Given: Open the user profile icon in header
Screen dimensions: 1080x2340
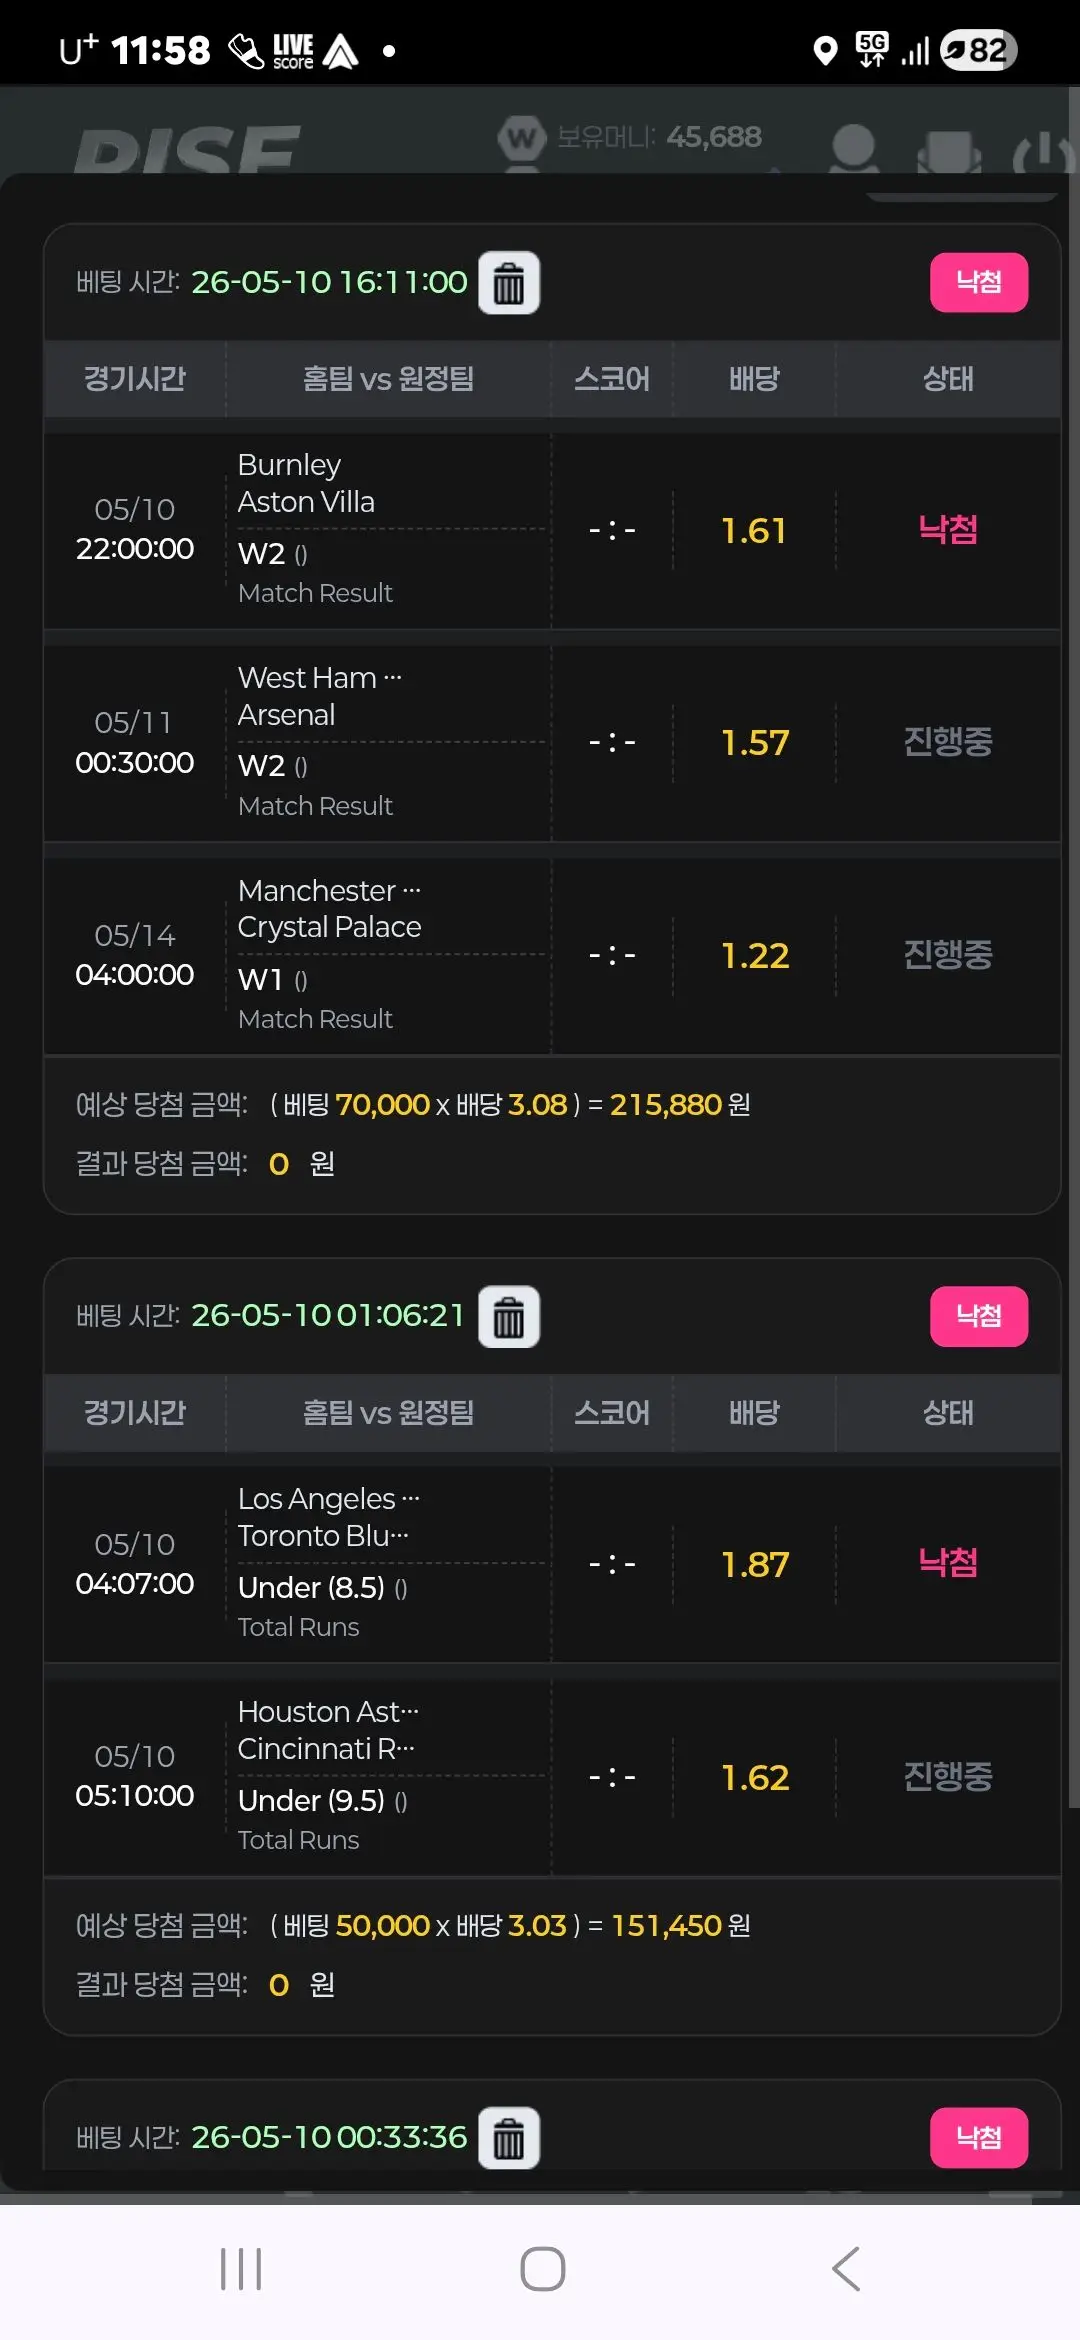Looking at the screenshot, I should pyautogui.click(x=855, y=150).
